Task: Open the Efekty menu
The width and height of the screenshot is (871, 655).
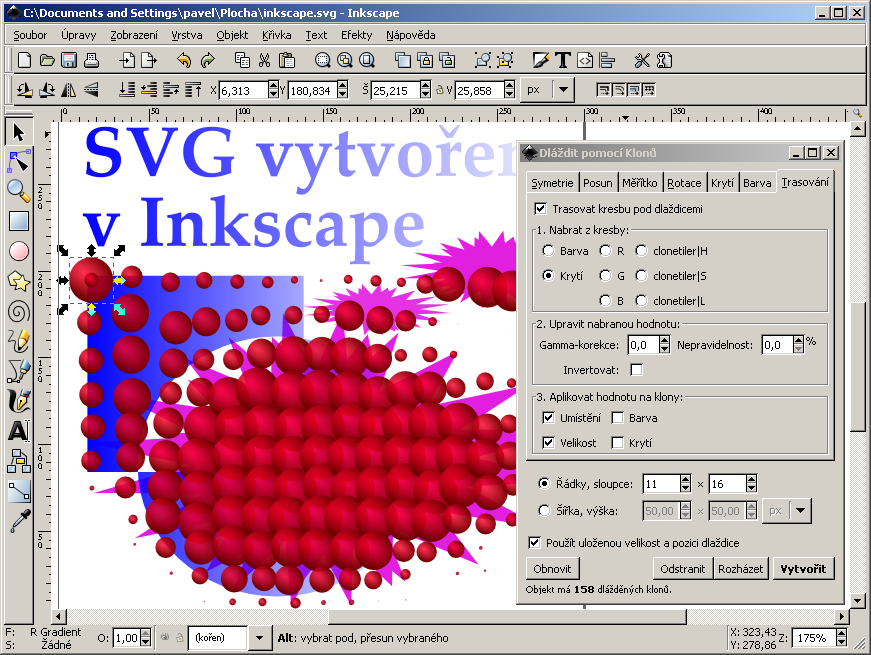Action: click(357, 35)
